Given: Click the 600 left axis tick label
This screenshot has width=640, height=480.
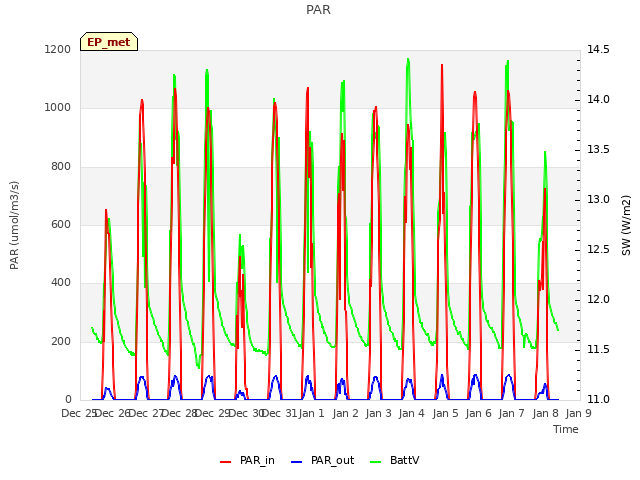Looking at the screenshot, I should [x=61, y=224].
